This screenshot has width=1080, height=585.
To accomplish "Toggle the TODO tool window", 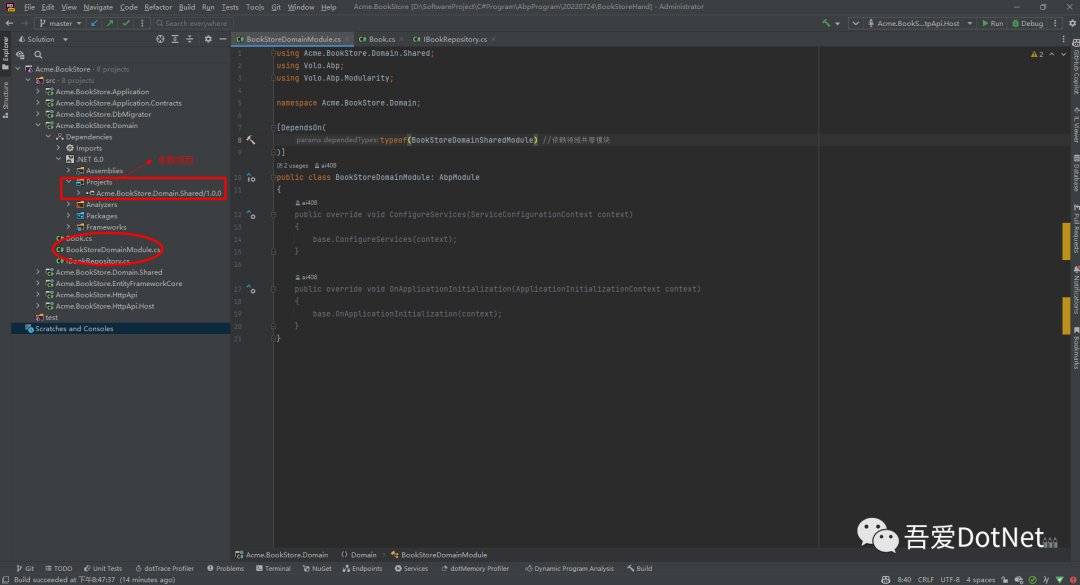I will tap(59, 568).
